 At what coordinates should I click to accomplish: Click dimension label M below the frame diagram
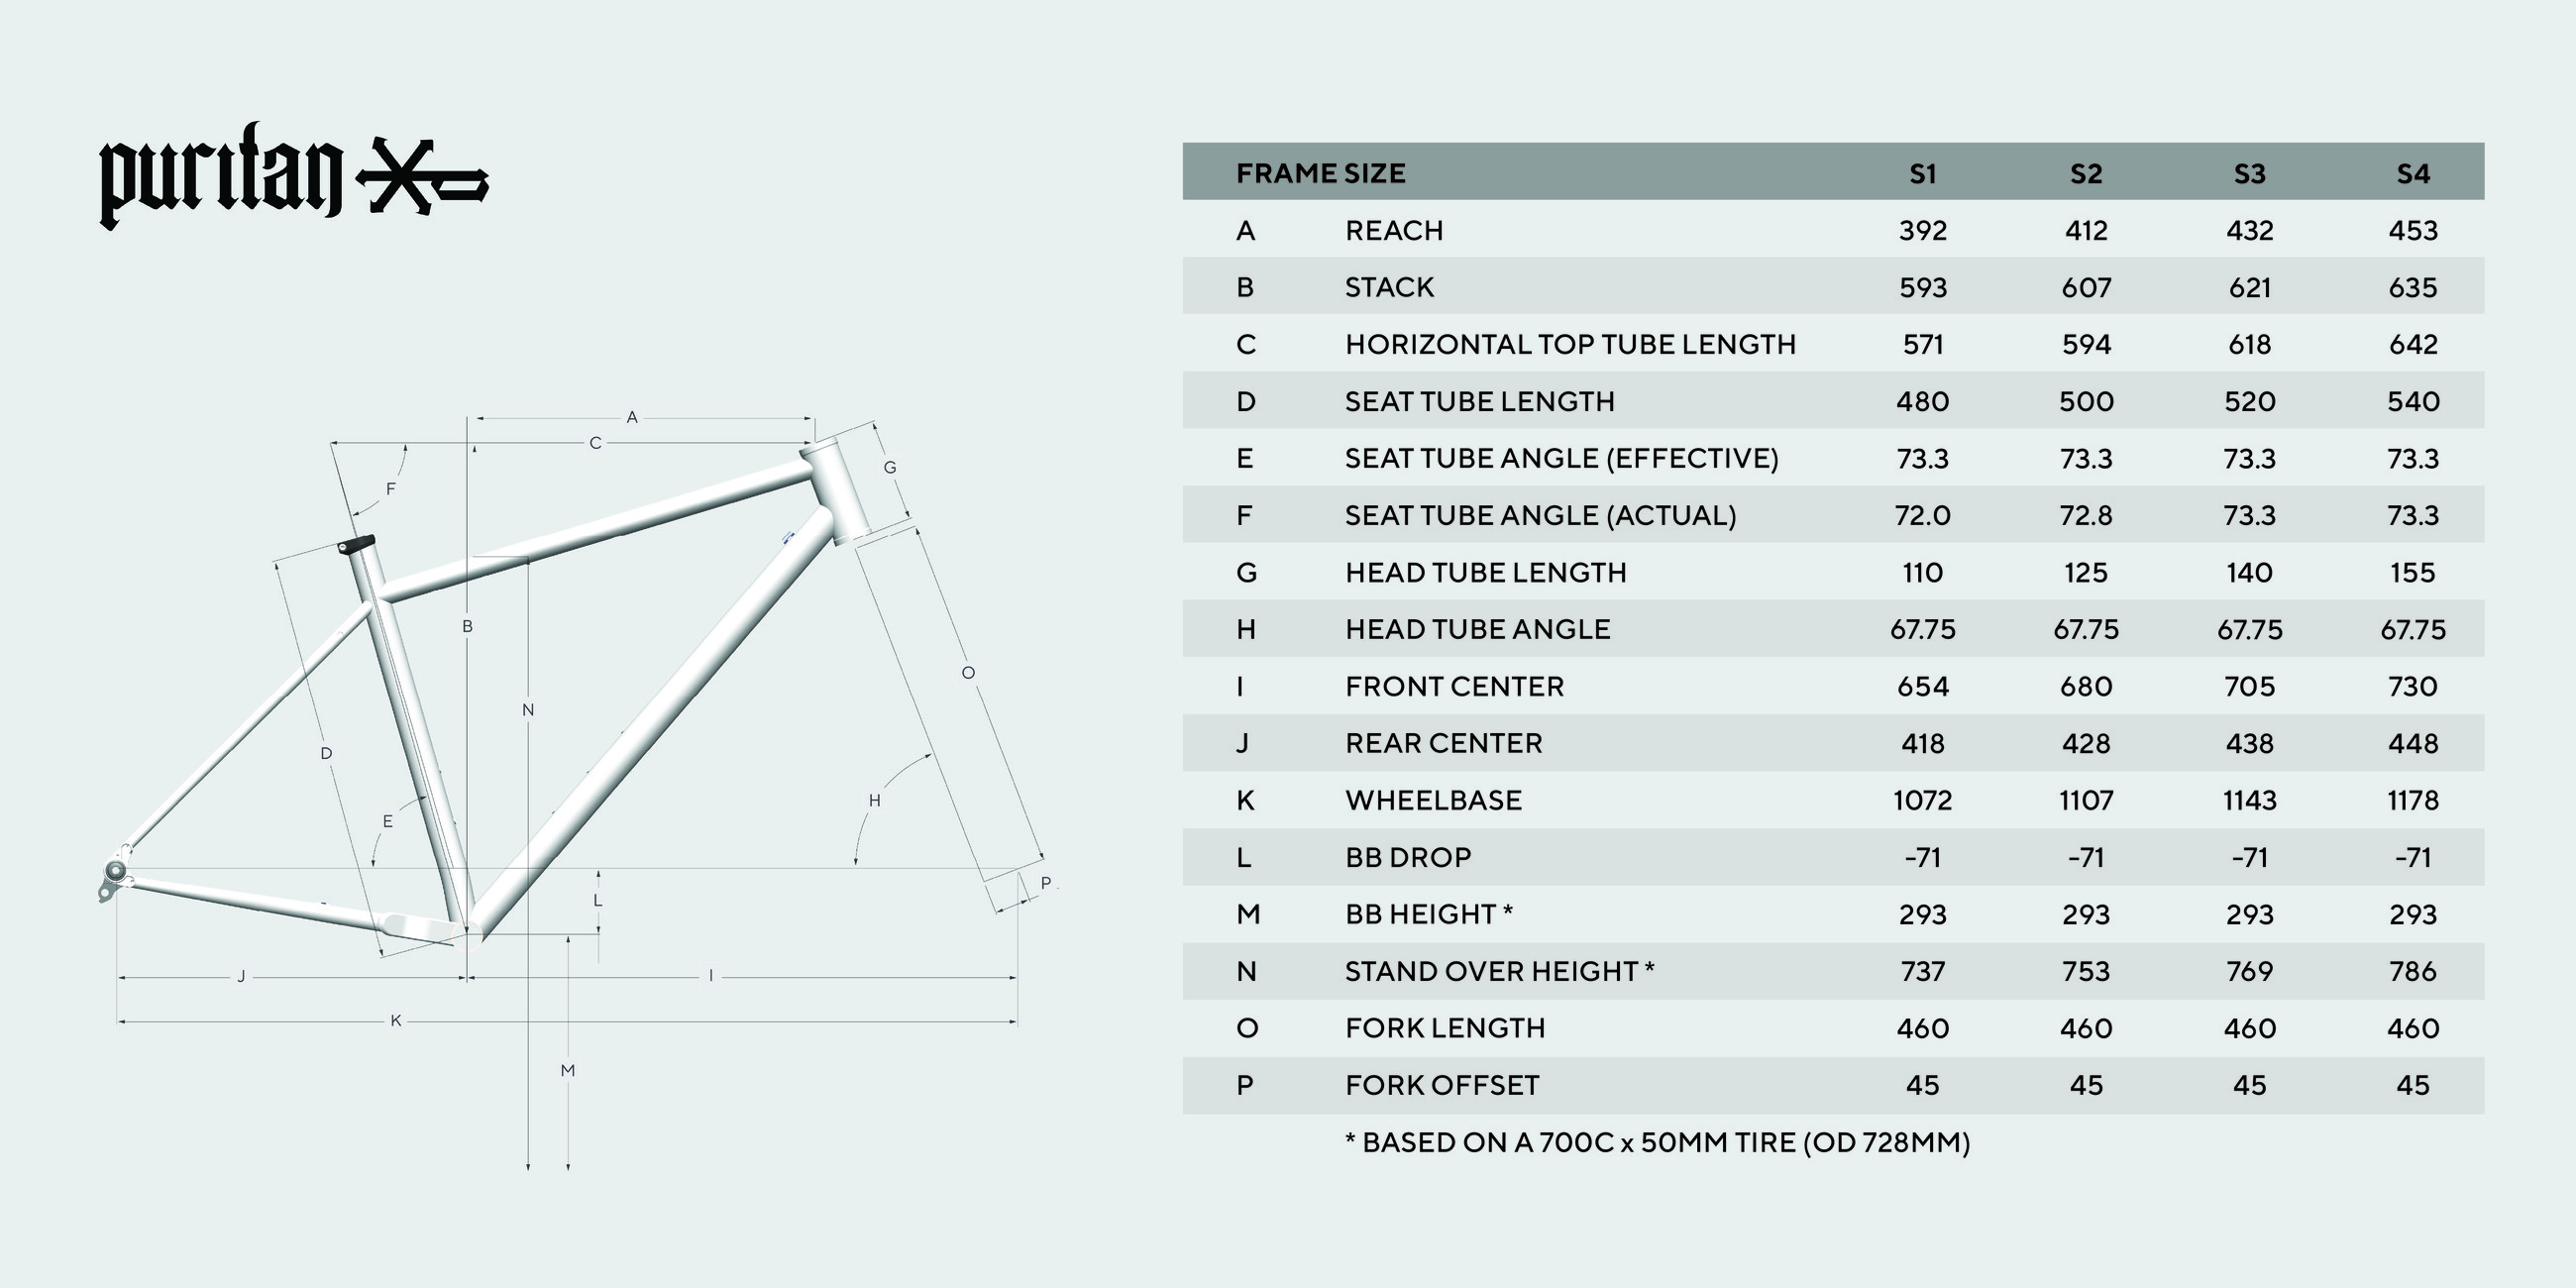tap(568, 1070)
